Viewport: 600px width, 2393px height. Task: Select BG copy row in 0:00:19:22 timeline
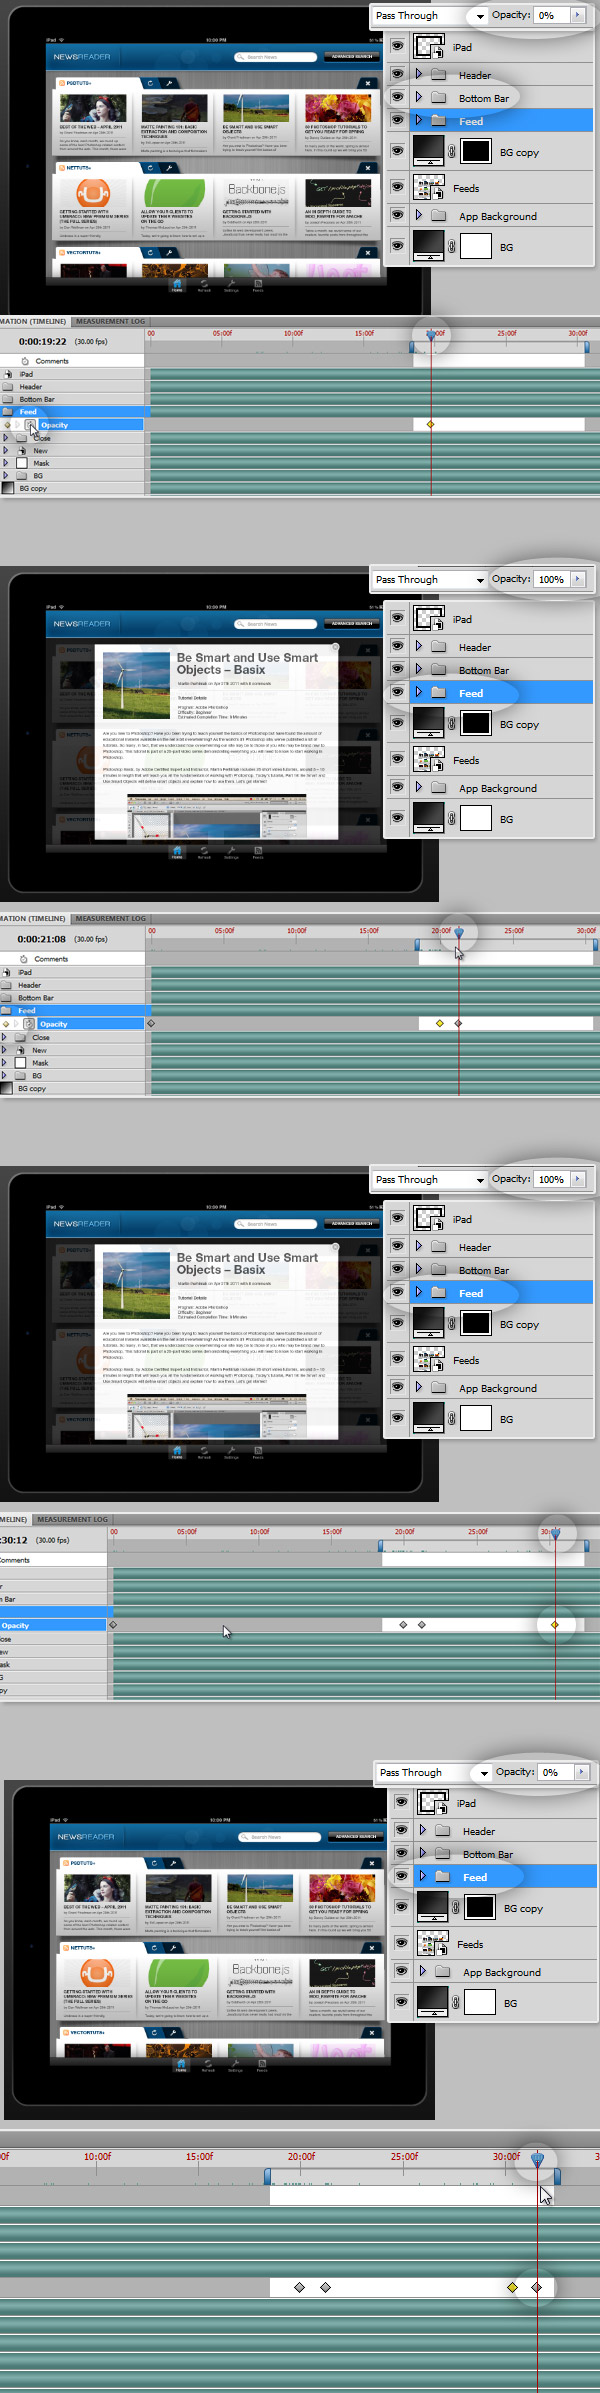(72, 489)
